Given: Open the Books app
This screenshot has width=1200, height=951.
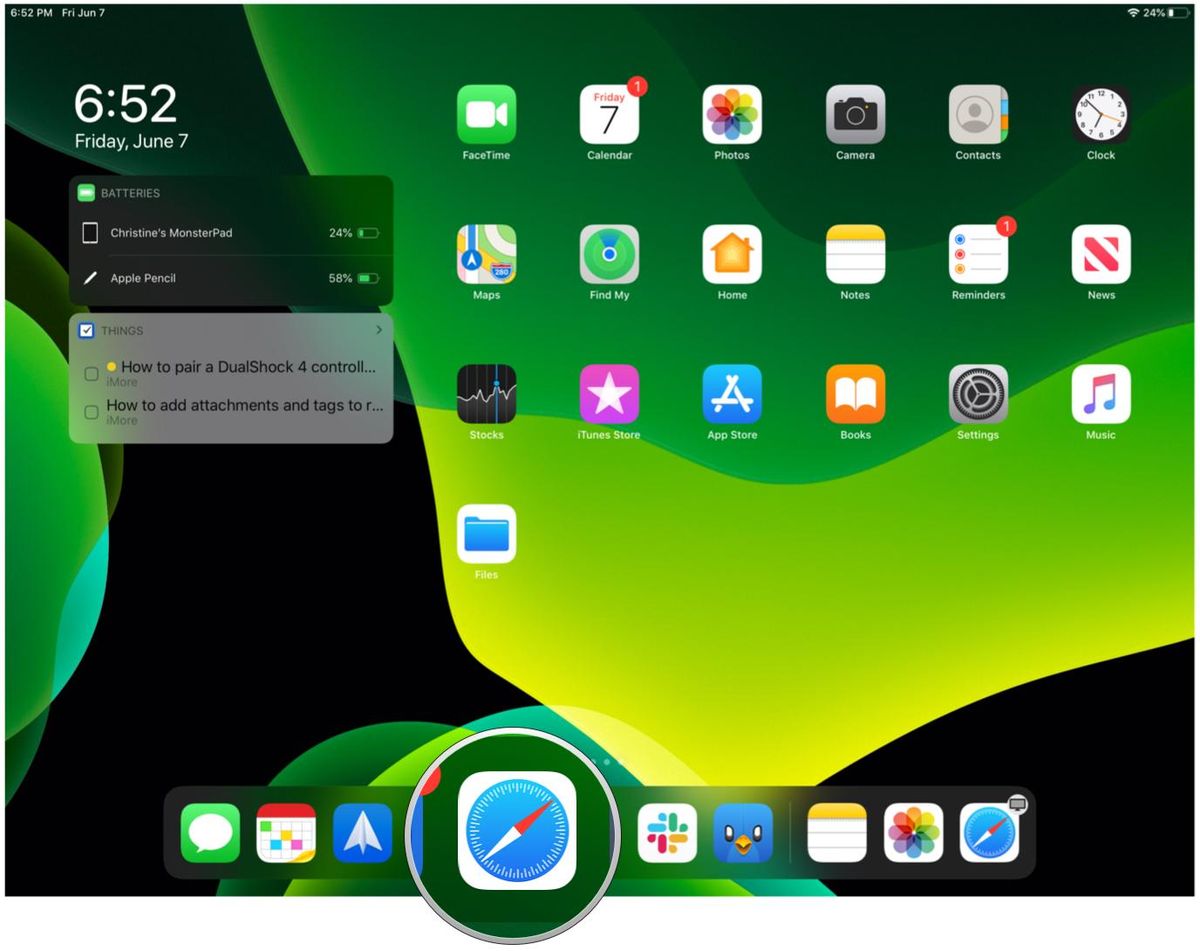Looking at the screenshot, I should (x=856, y=395).
